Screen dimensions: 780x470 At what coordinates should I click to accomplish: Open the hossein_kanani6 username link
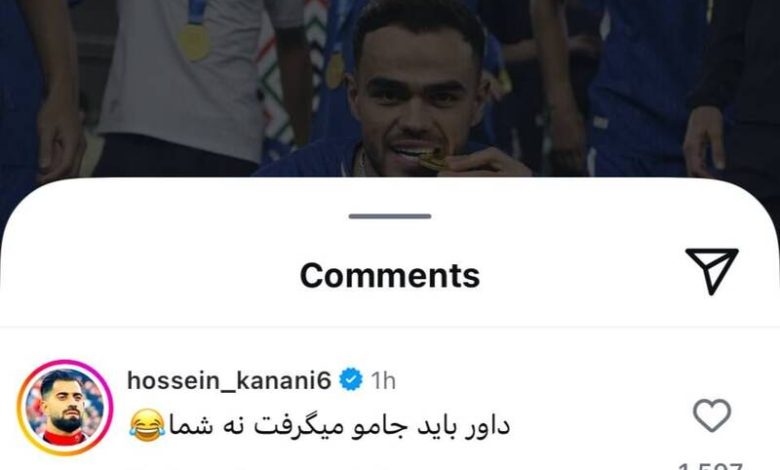click(x=229, y=381)
